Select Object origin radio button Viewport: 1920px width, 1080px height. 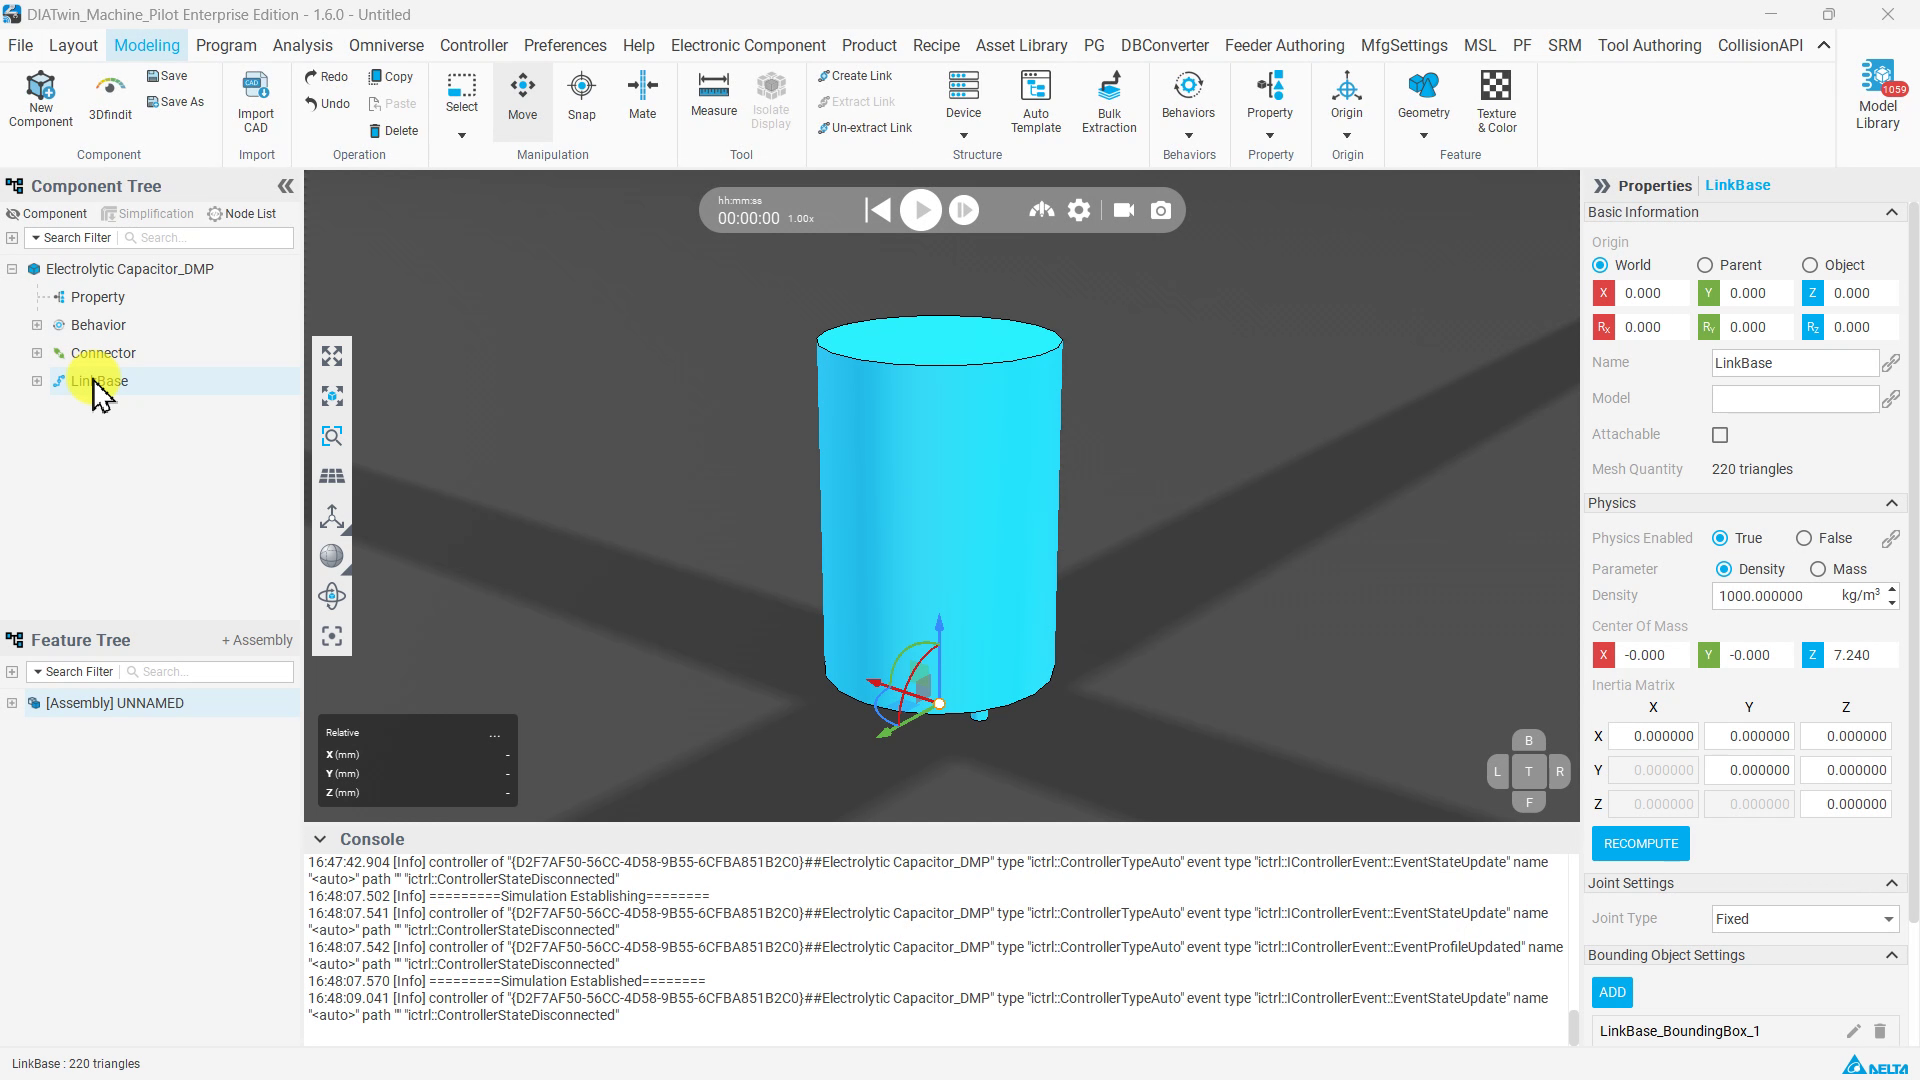[x=1810, y=265]
